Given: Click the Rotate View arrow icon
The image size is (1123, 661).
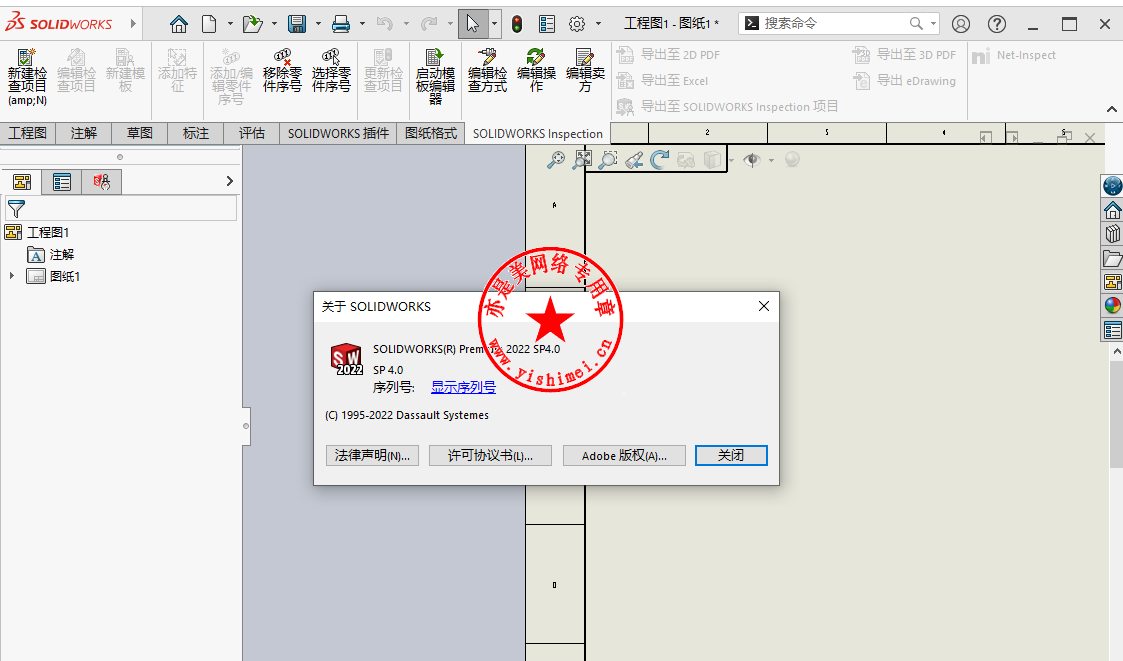Looking at the screenshot, I should point(660,160).
